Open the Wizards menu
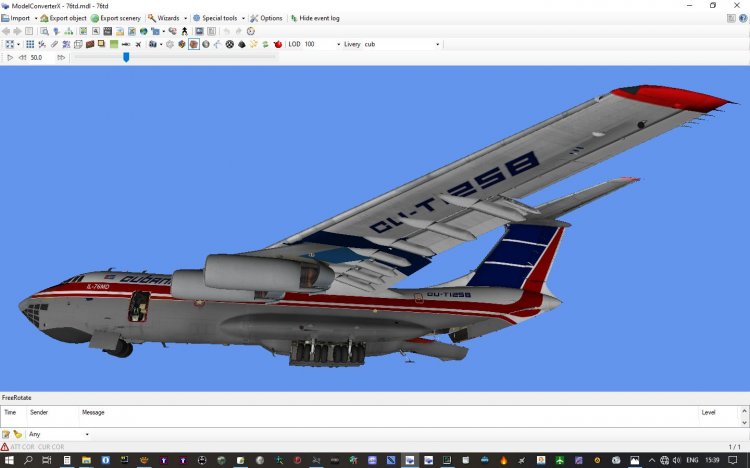 pos(164,18)
